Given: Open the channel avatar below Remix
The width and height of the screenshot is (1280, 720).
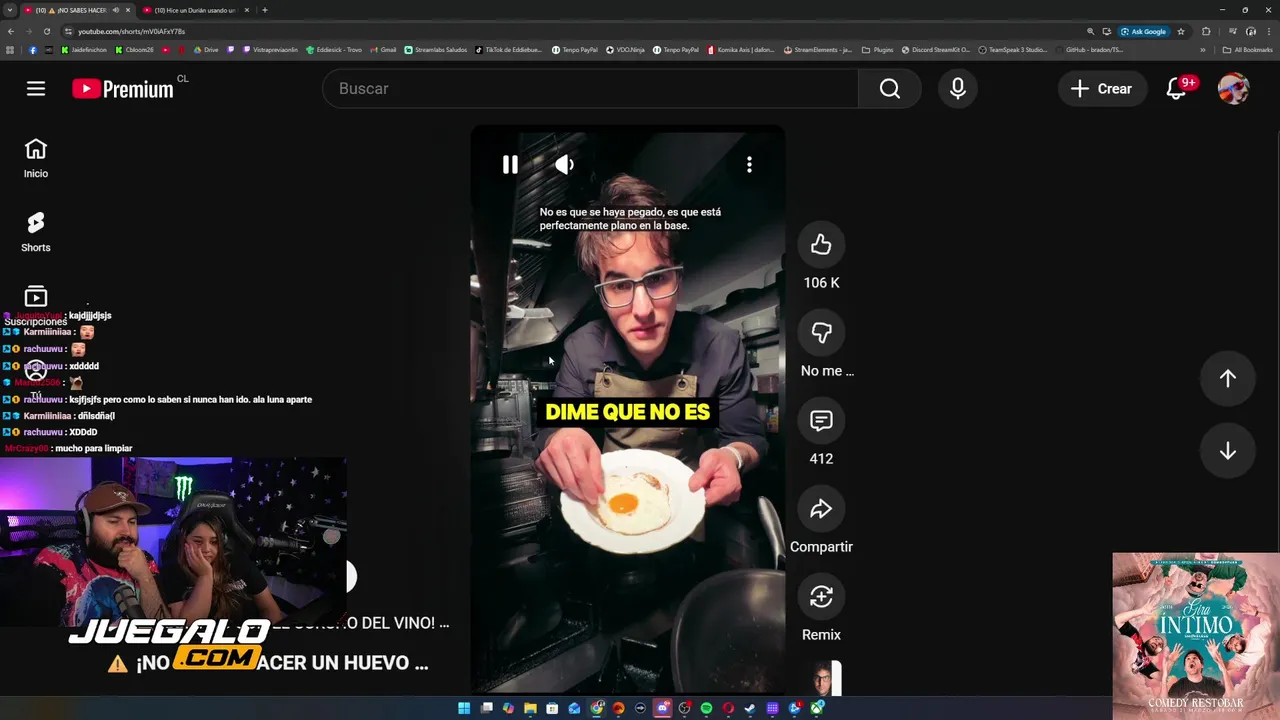Looking at the screenshot, I should pyautogui.click(x=821, y=678).
